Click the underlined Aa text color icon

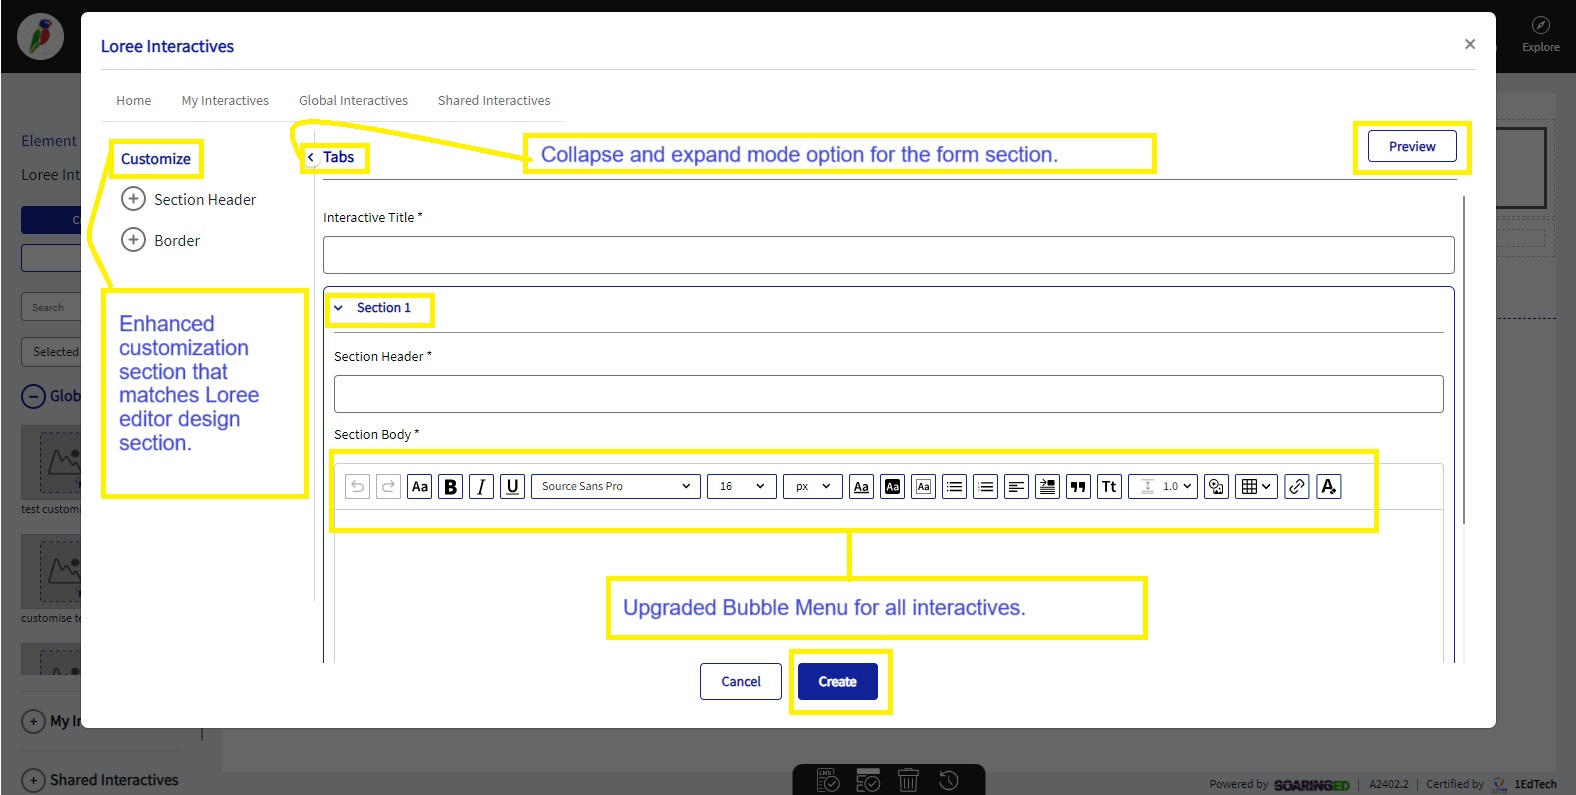[861, 486]
